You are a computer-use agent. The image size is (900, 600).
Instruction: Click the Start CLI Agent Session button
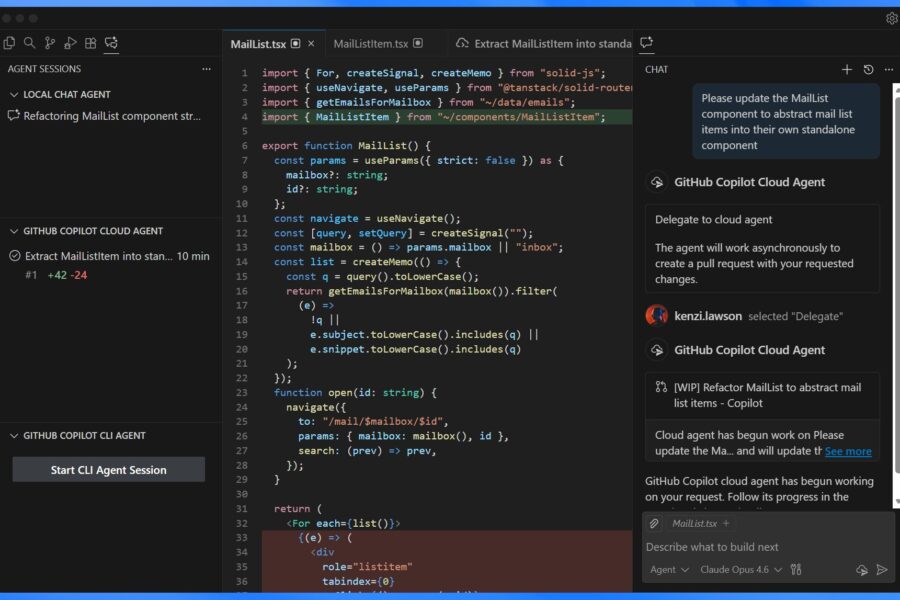click(x=108, y=469)
